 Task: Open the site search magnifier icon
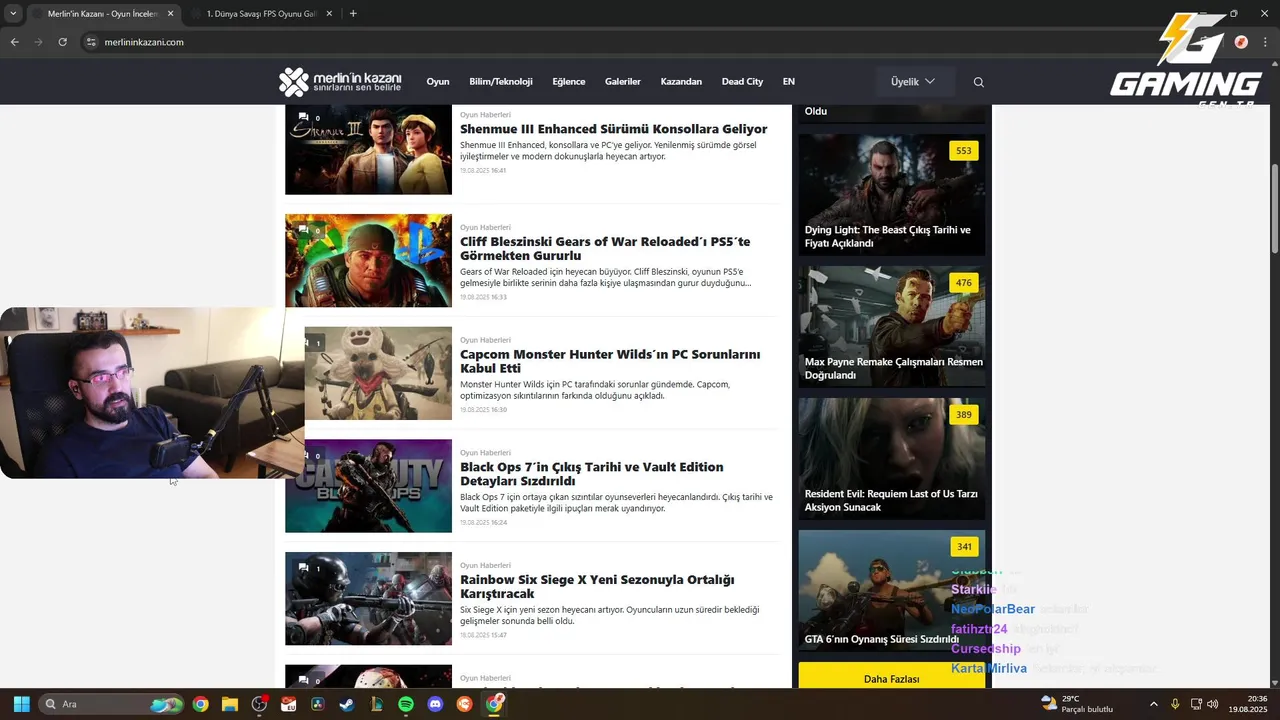tap(979, 82)
